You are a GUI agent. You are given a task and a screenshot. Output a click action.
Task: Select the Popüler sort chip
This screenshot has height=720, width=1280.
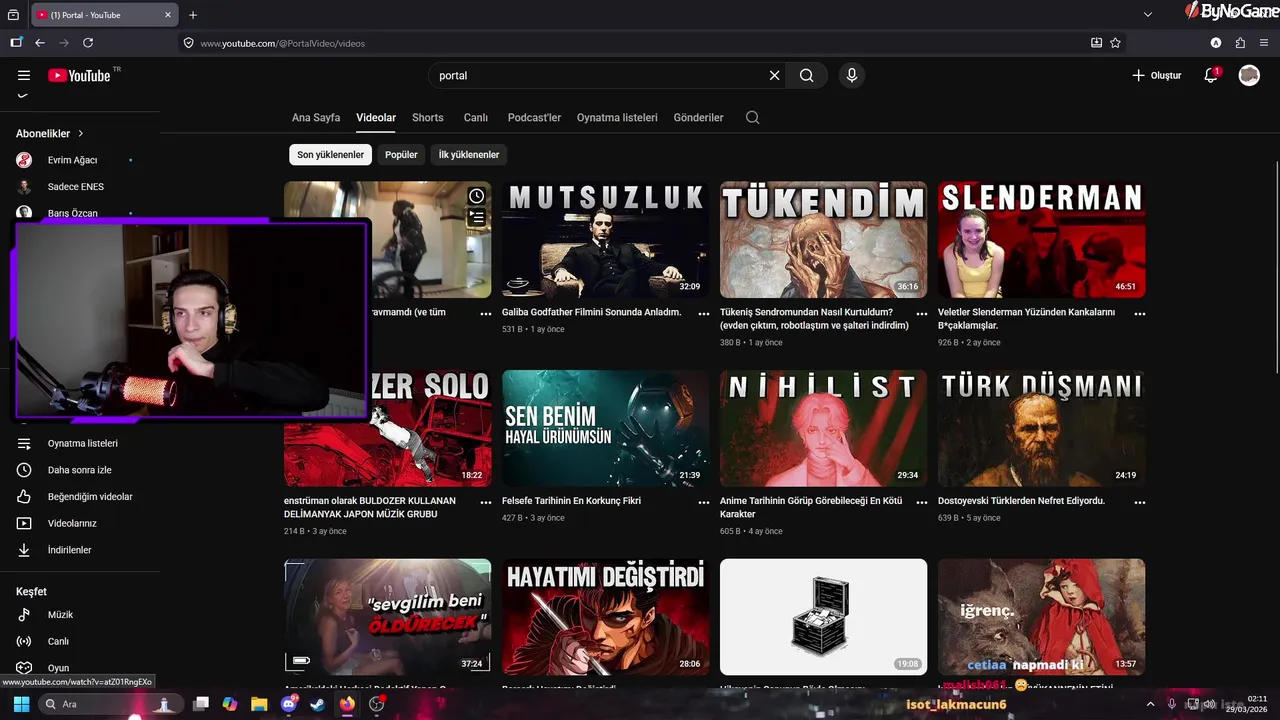coord(401,155)
